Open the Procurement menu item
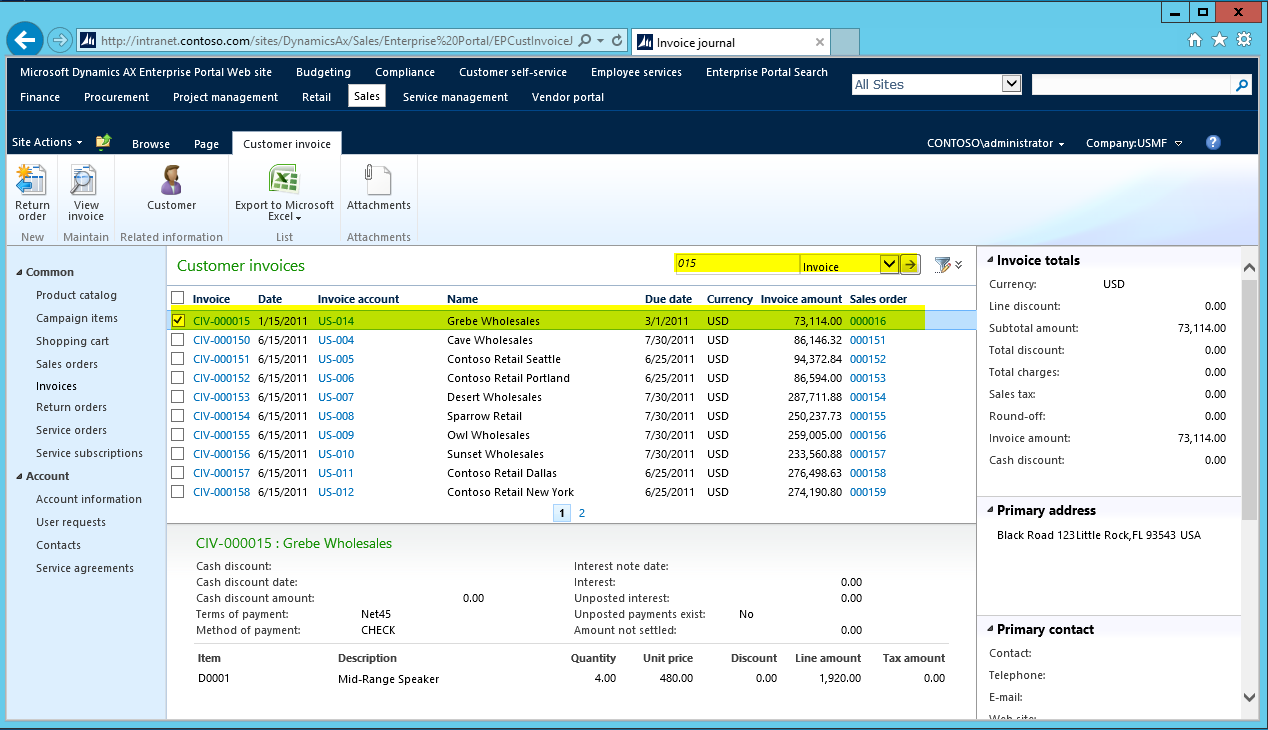Screen dimensions: 1268x730 tap(116, 97)
